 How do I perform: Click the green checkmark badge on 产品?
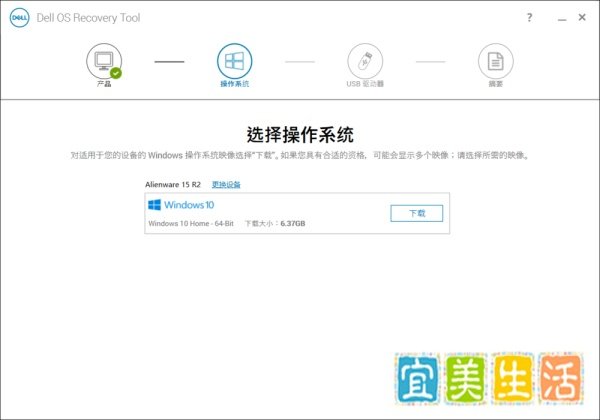point(116,73)
